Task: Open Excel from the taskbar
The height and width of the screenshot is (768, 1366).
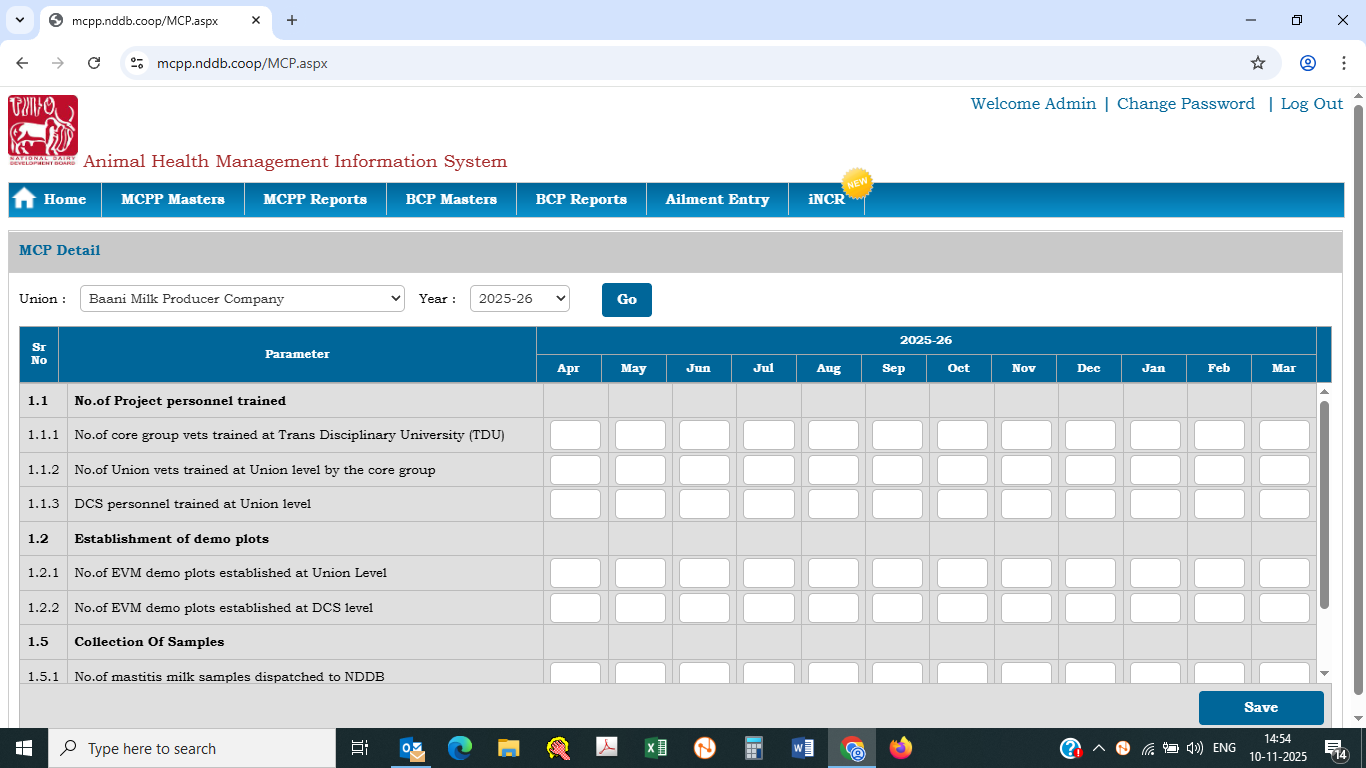Action: [656, 748]
